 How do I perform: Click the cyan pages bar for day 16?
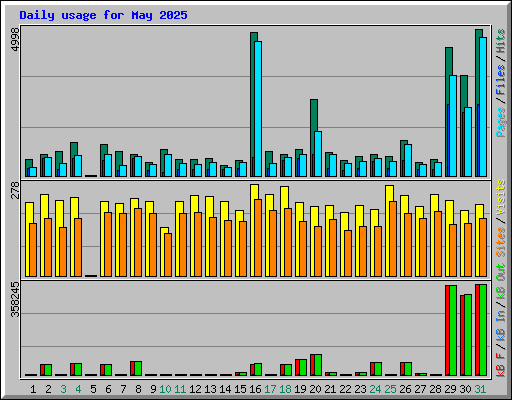pos(258,109)
